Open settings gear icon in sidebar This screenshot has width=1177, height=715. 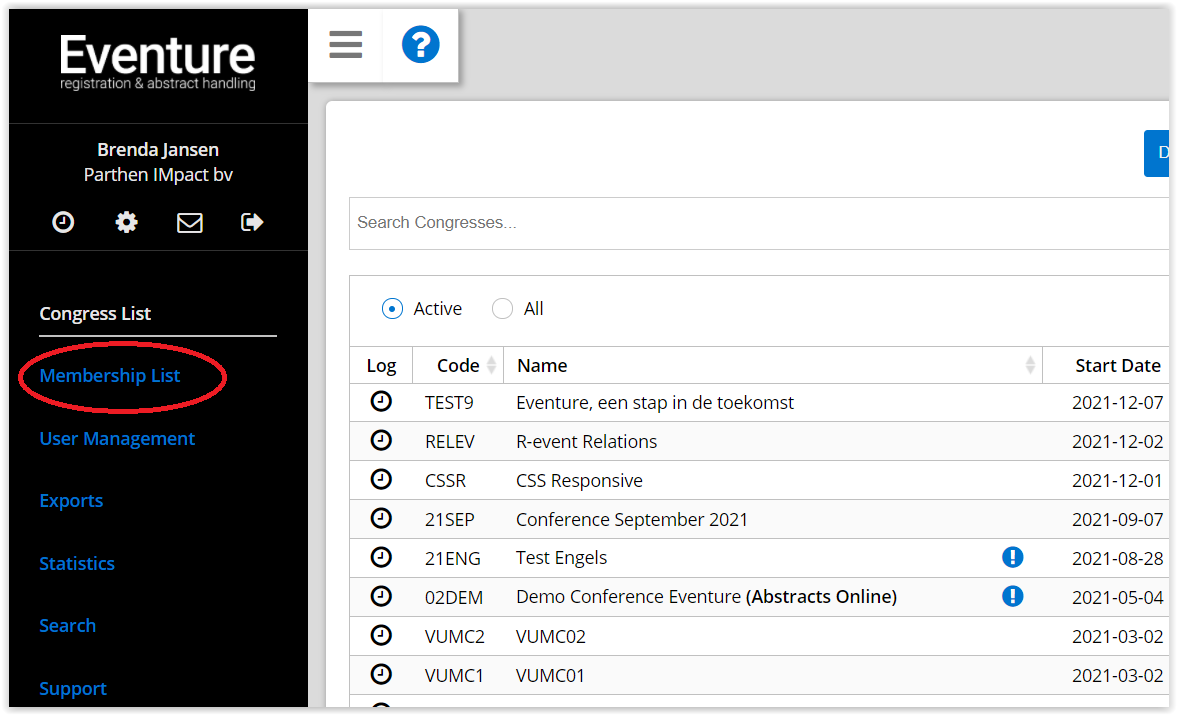pos(126,222)
